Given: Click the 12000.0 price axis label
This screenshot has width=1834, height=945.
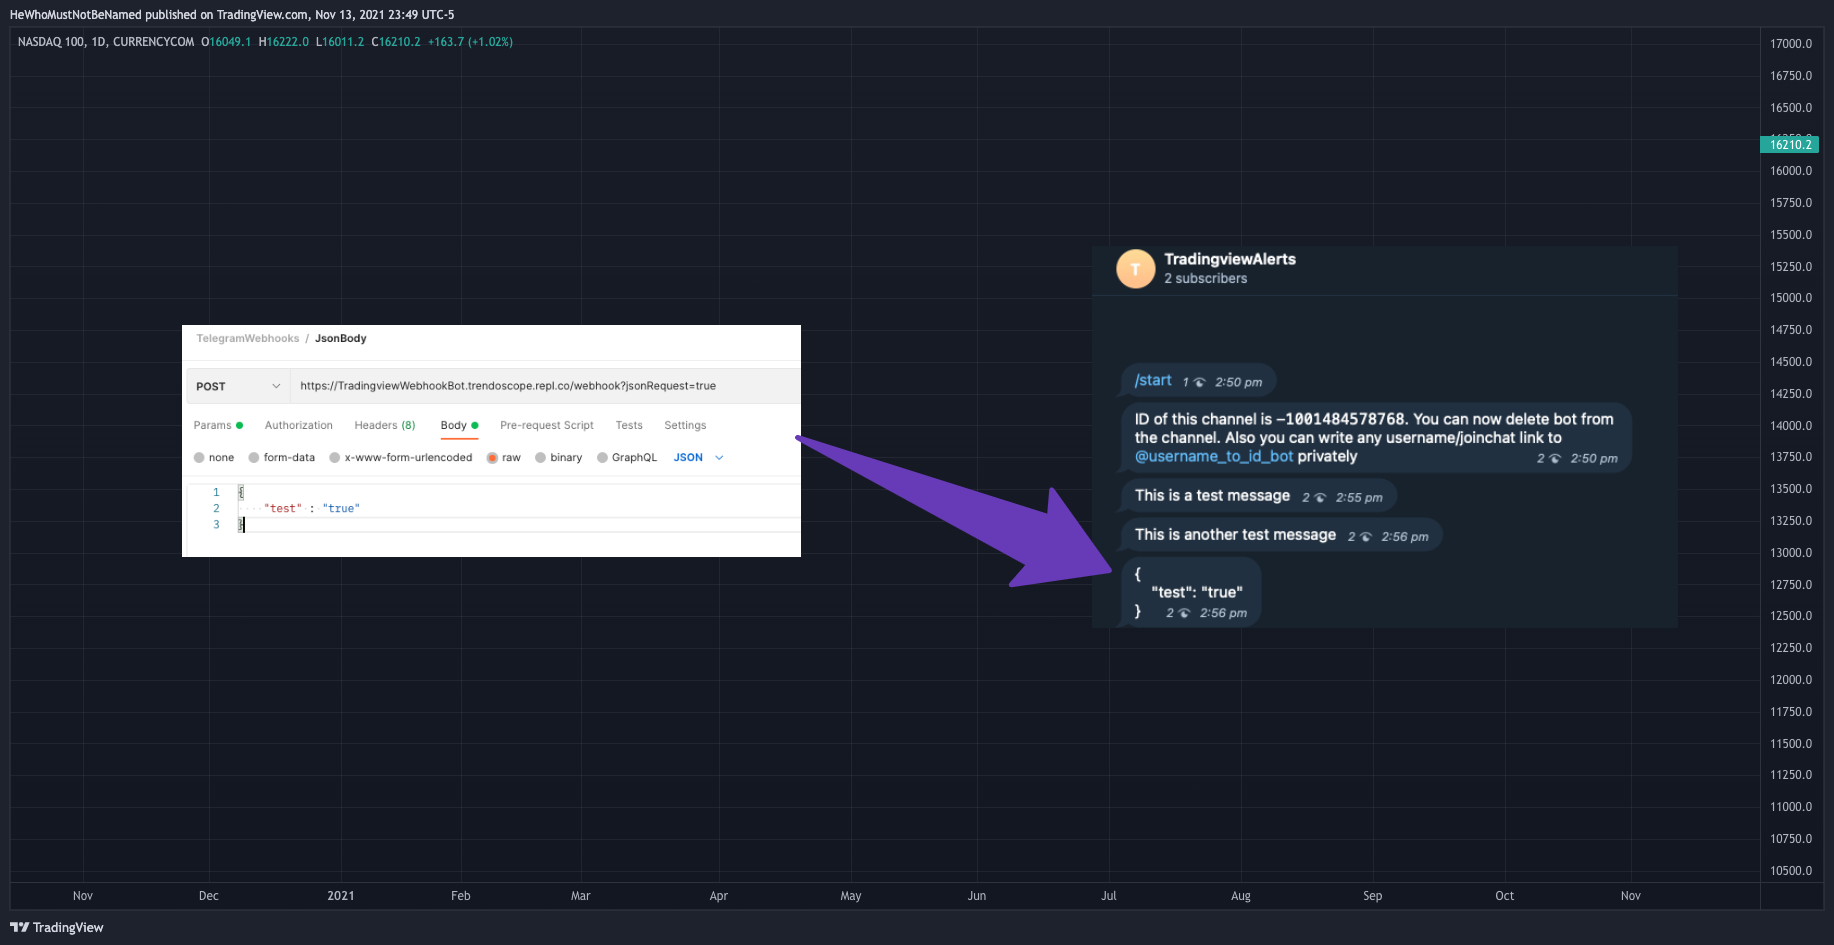Looking at the screenshot, I should coord(1791,680).
